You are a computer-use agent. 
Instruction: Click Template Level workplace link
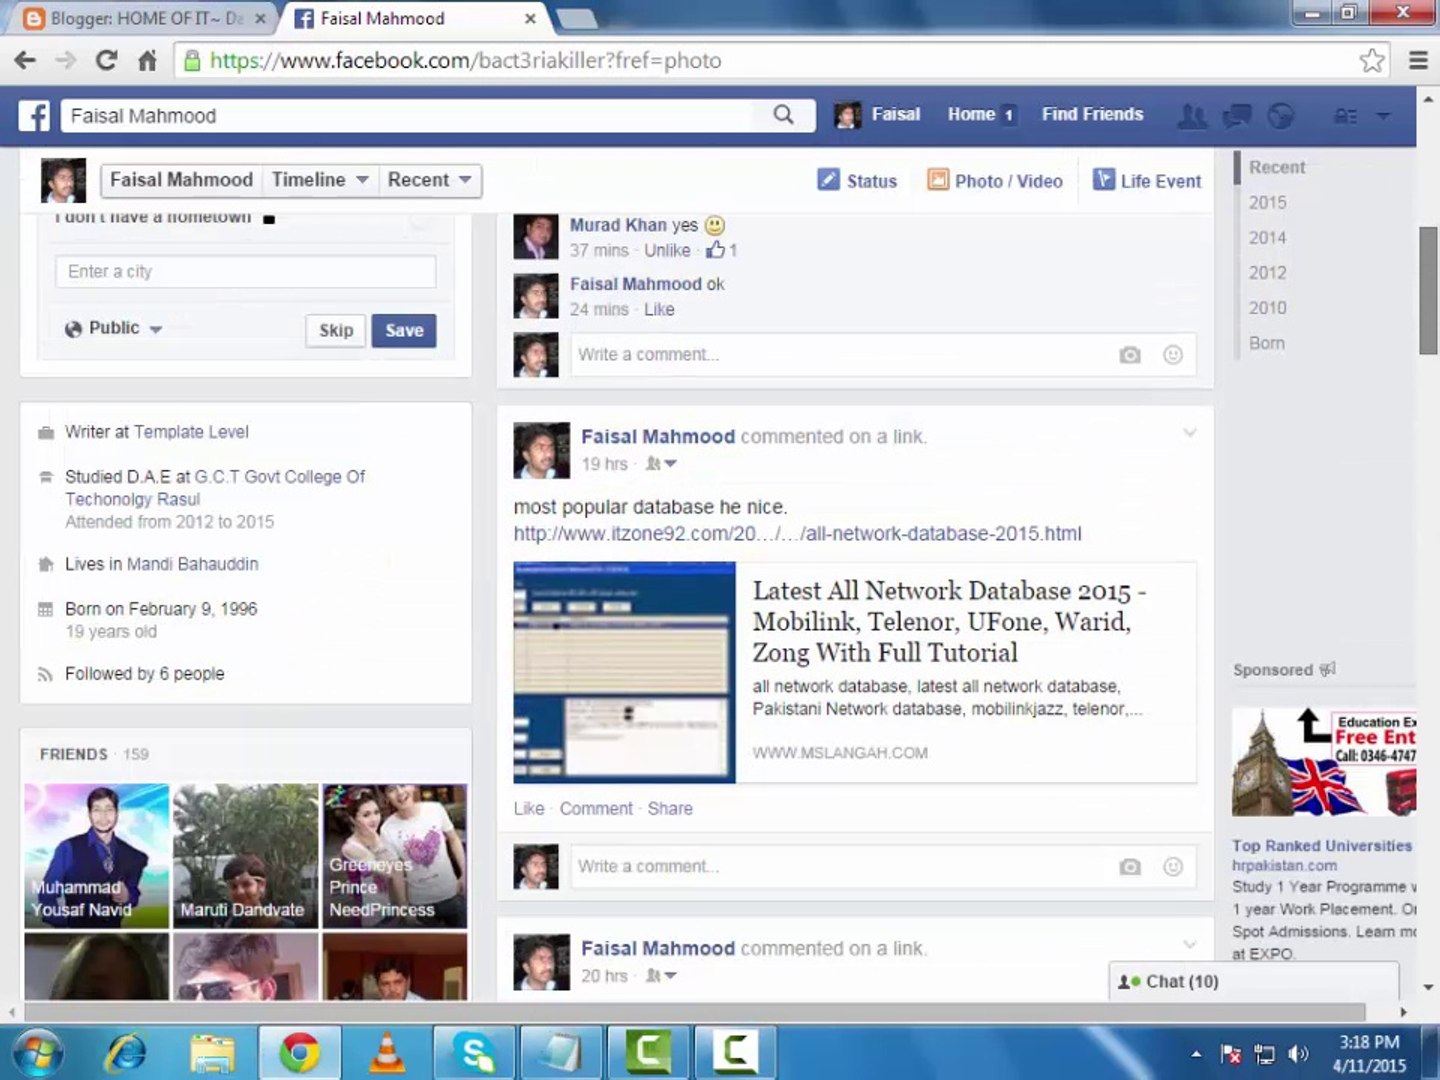pyautogui.click(x=191, y=432)
